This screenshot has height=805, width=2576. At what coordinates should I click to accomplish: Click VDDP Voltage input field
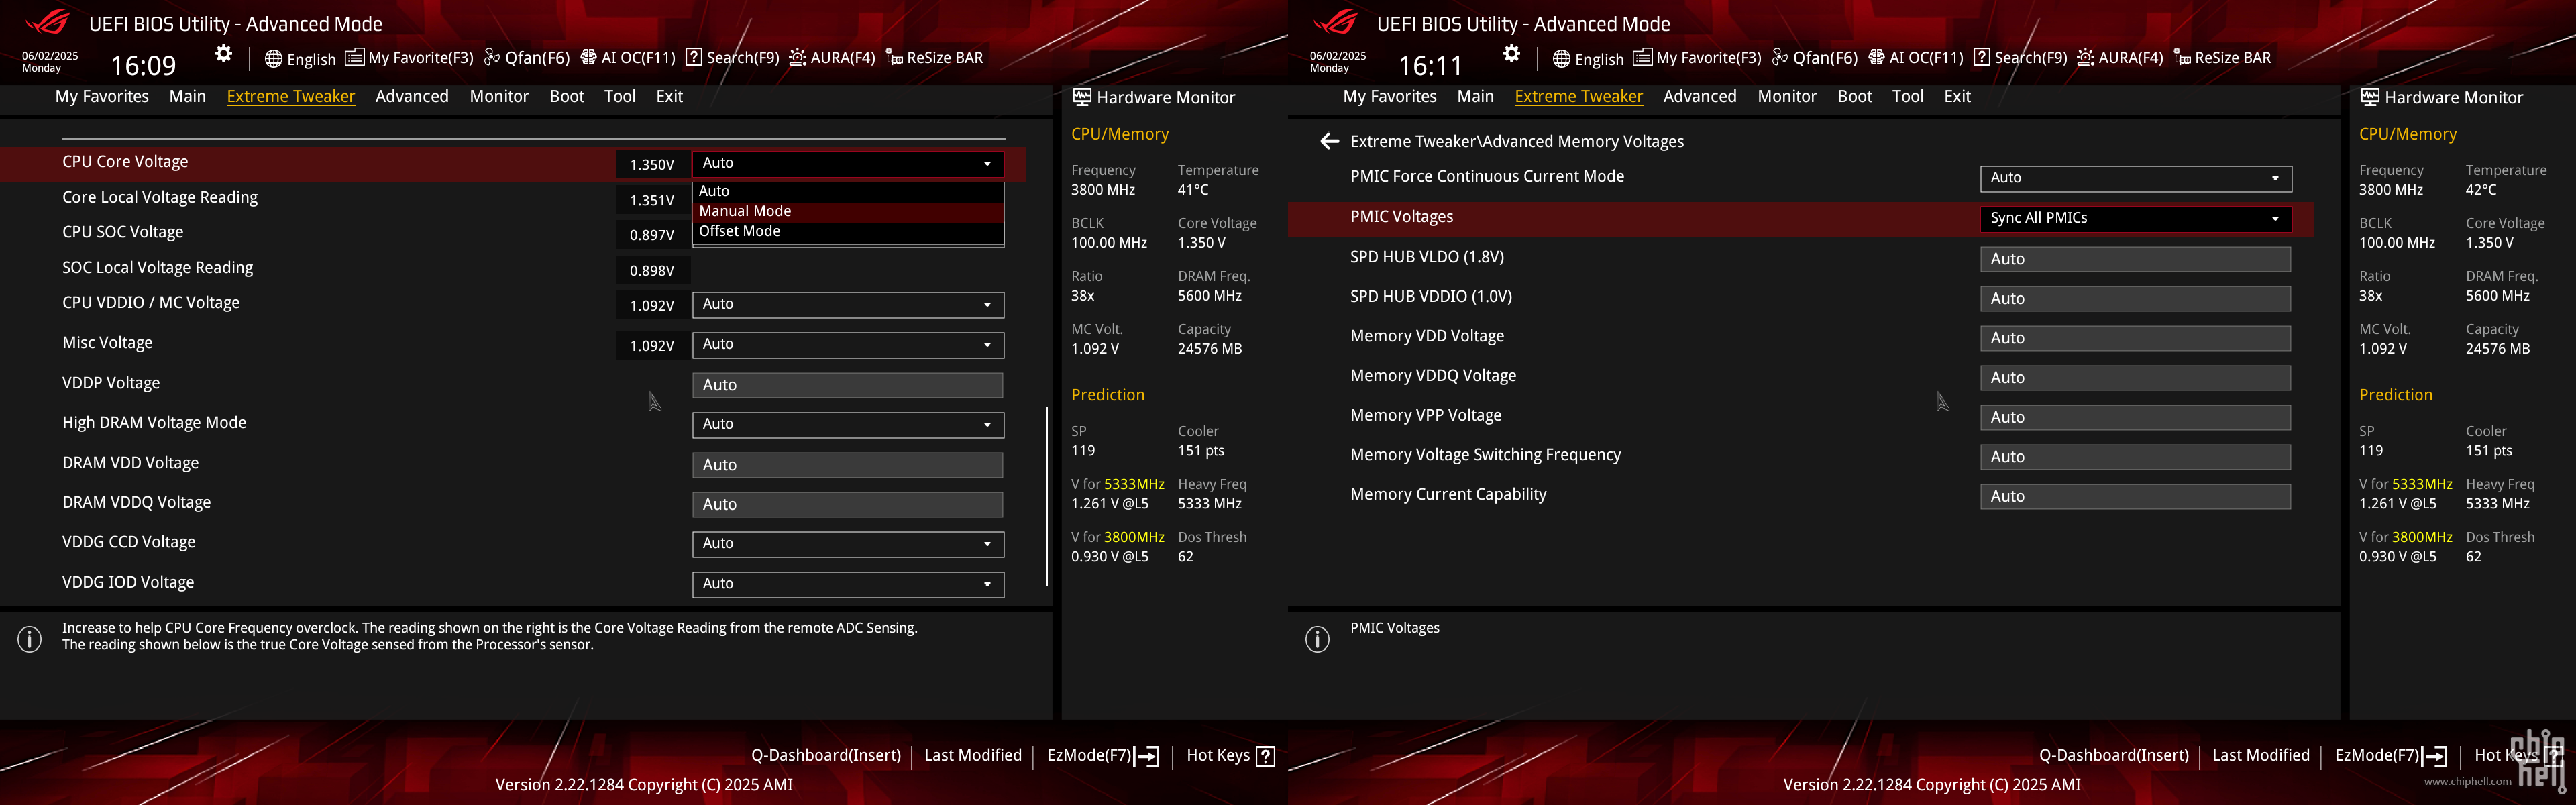pyautogui.click(x=848, y=385)
